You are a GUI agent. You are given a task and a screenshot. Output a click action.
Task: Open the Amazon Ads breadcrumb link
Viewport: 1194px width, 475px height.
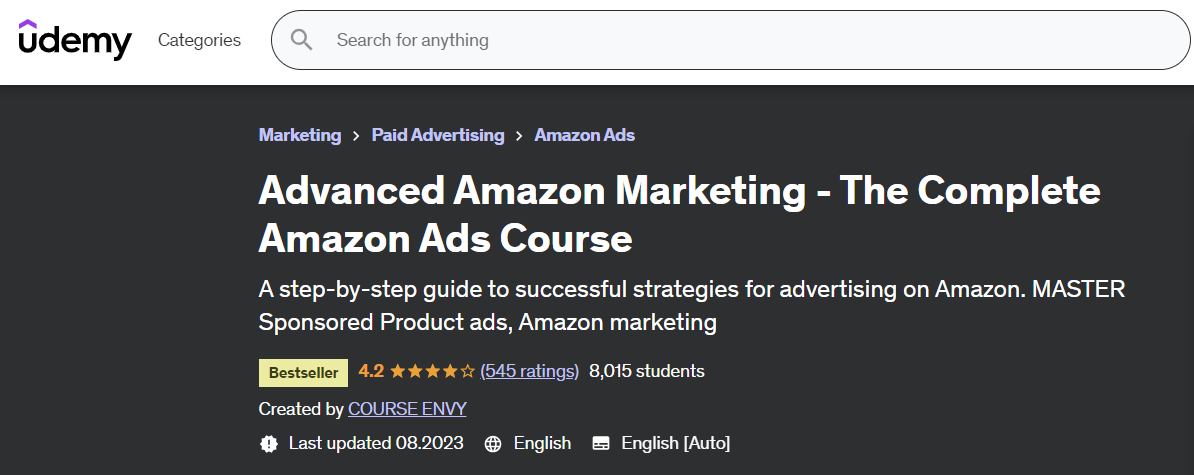tap(585, 135)
